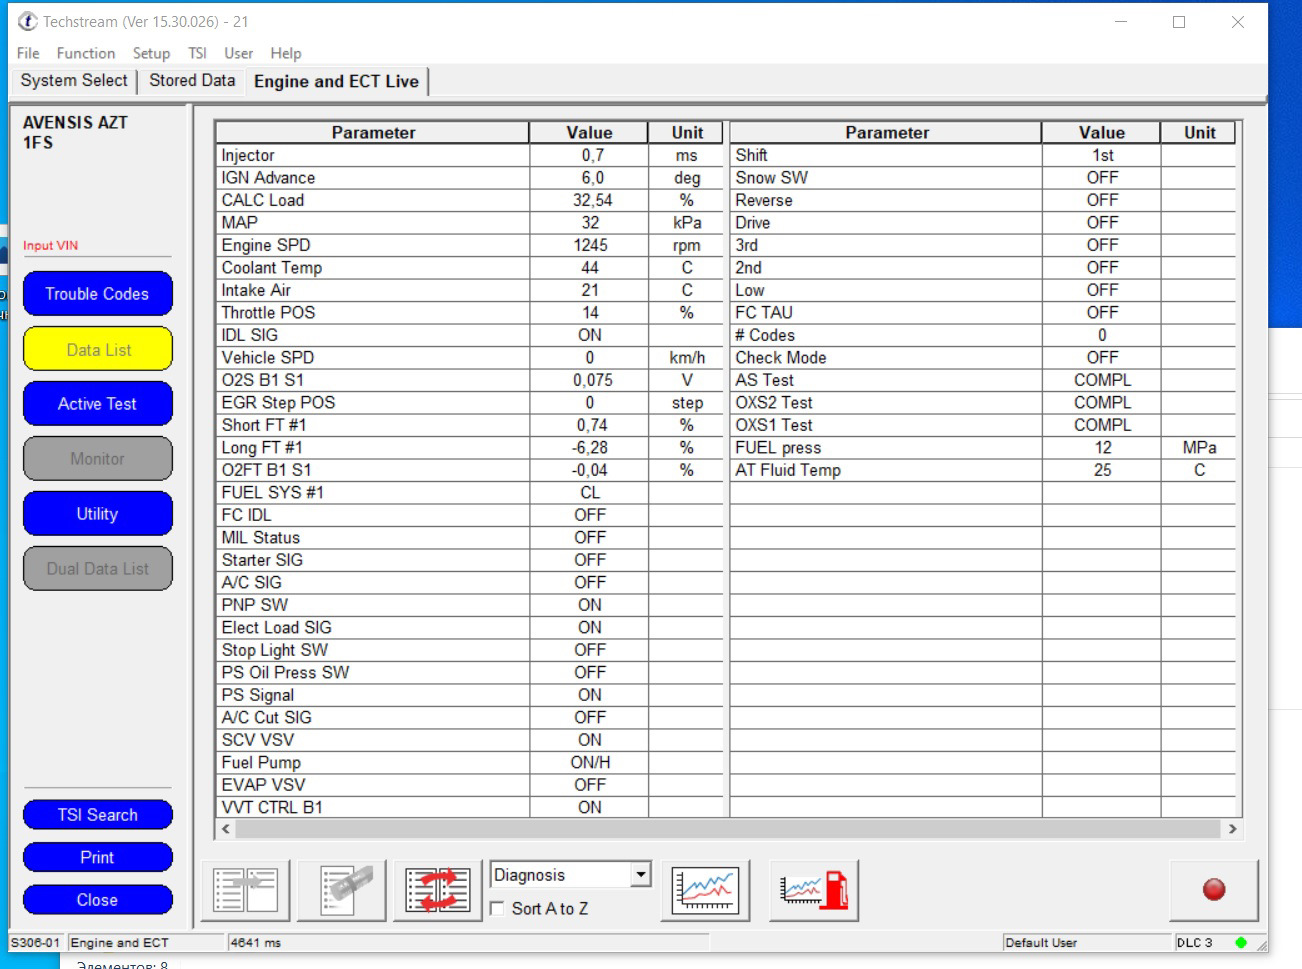
Task: Select the O2S B1 S1 parameter
Action: tap(263, 380)
